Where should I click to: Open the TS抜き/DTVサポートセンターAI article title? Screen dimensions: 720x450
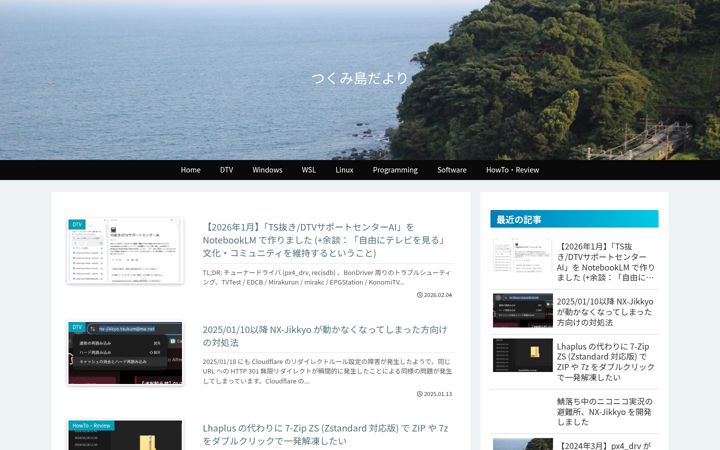point(324,240)
